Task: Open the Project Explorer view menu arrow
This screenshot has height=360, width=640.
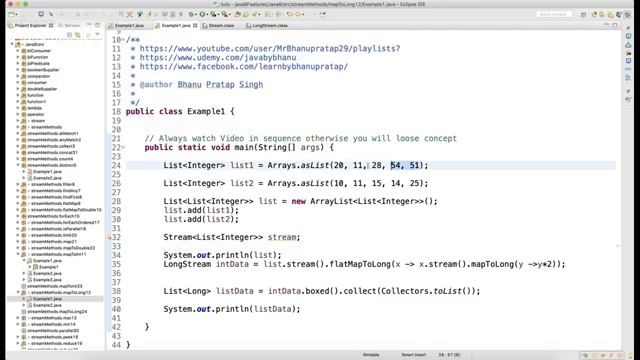Action: [x=97, y=35]
